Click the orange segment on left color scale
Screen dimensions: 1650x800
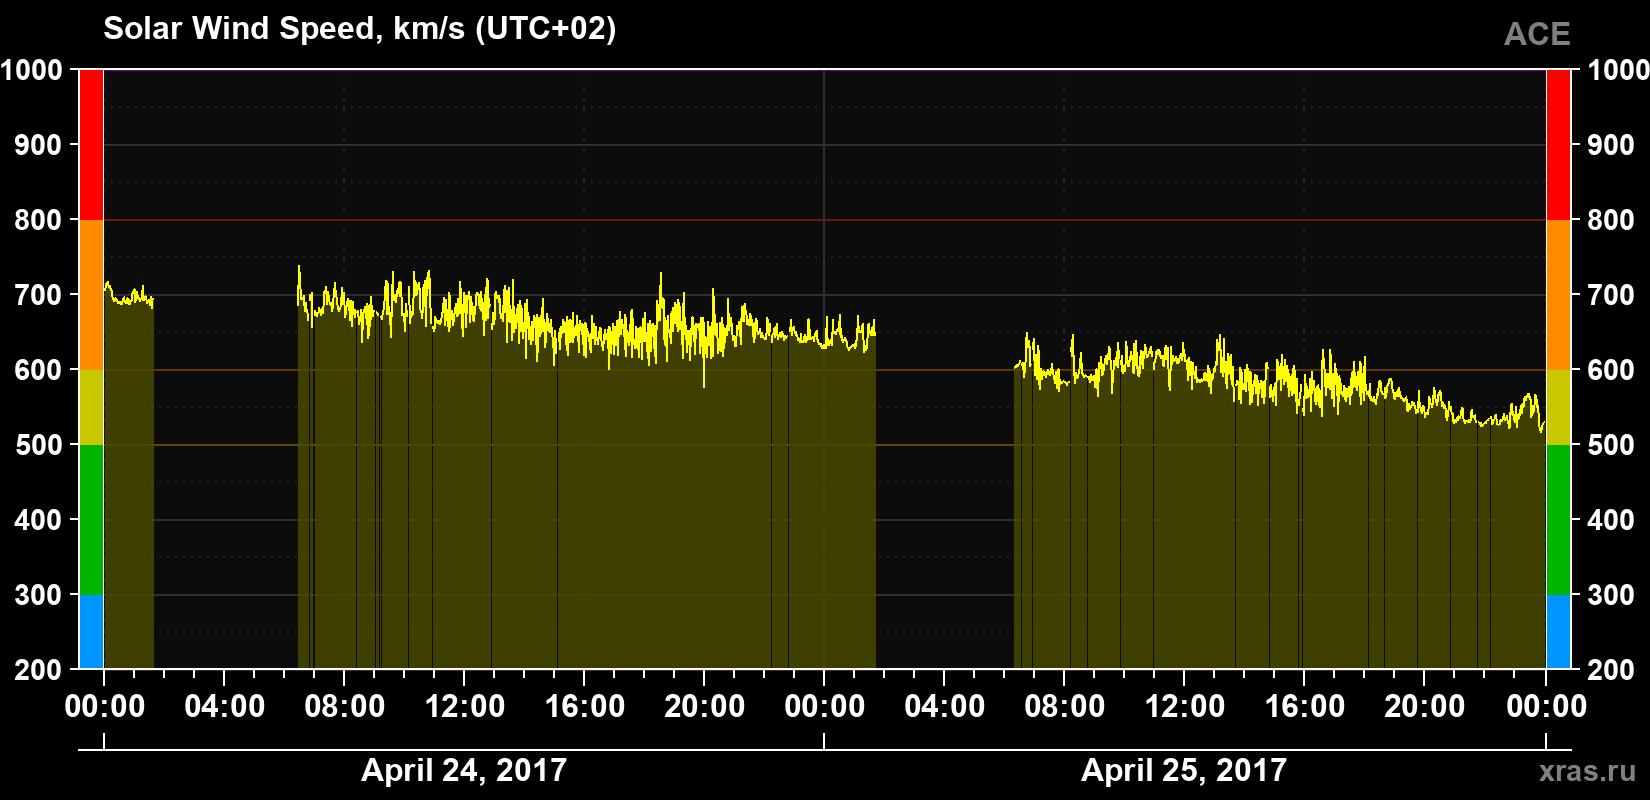pyautogui.click(x=91, y=295)
